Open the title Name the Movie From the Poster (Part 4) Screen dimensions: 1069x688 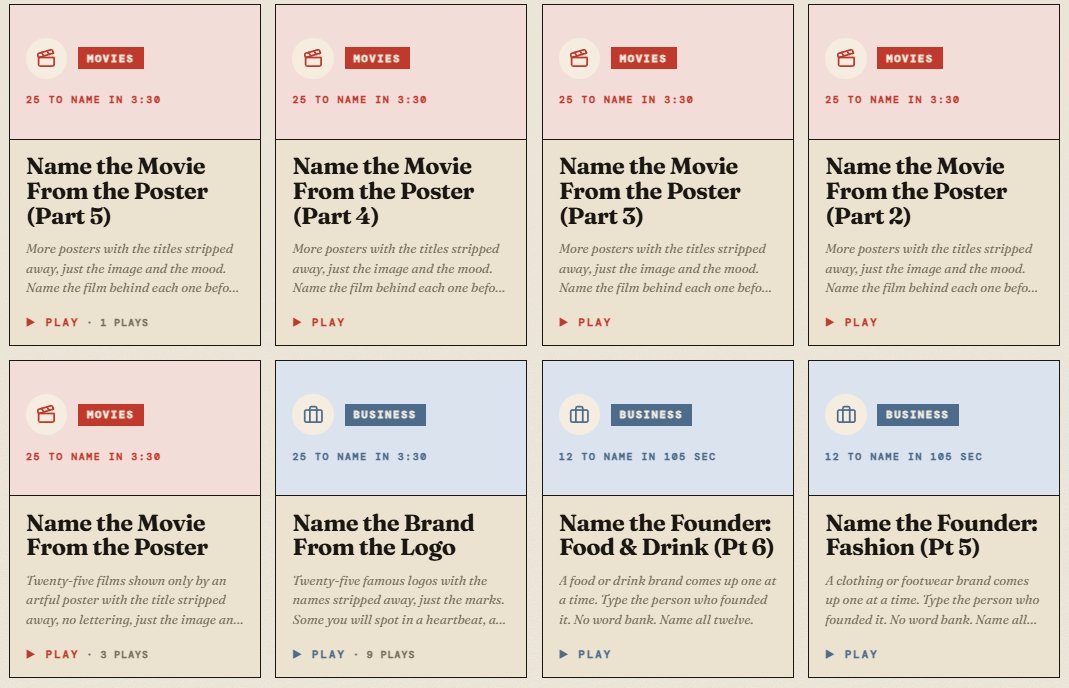(x=384, y=191)
